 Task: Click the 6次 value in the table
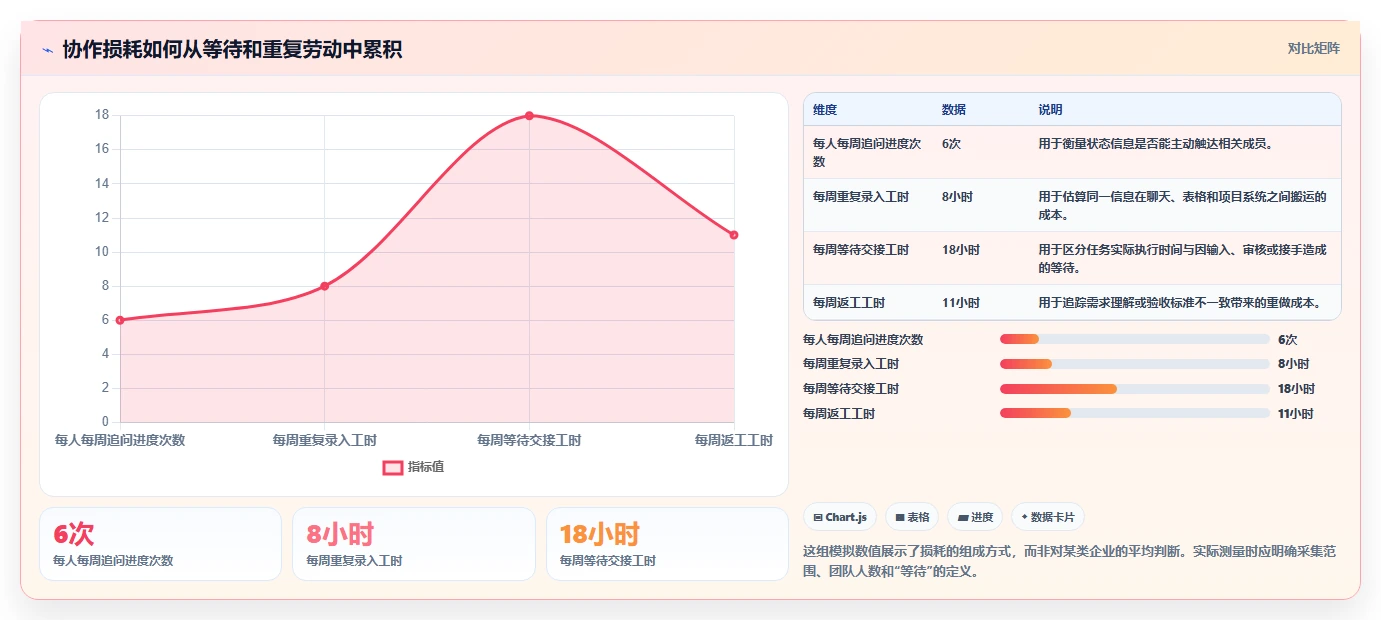coord(951,143)
